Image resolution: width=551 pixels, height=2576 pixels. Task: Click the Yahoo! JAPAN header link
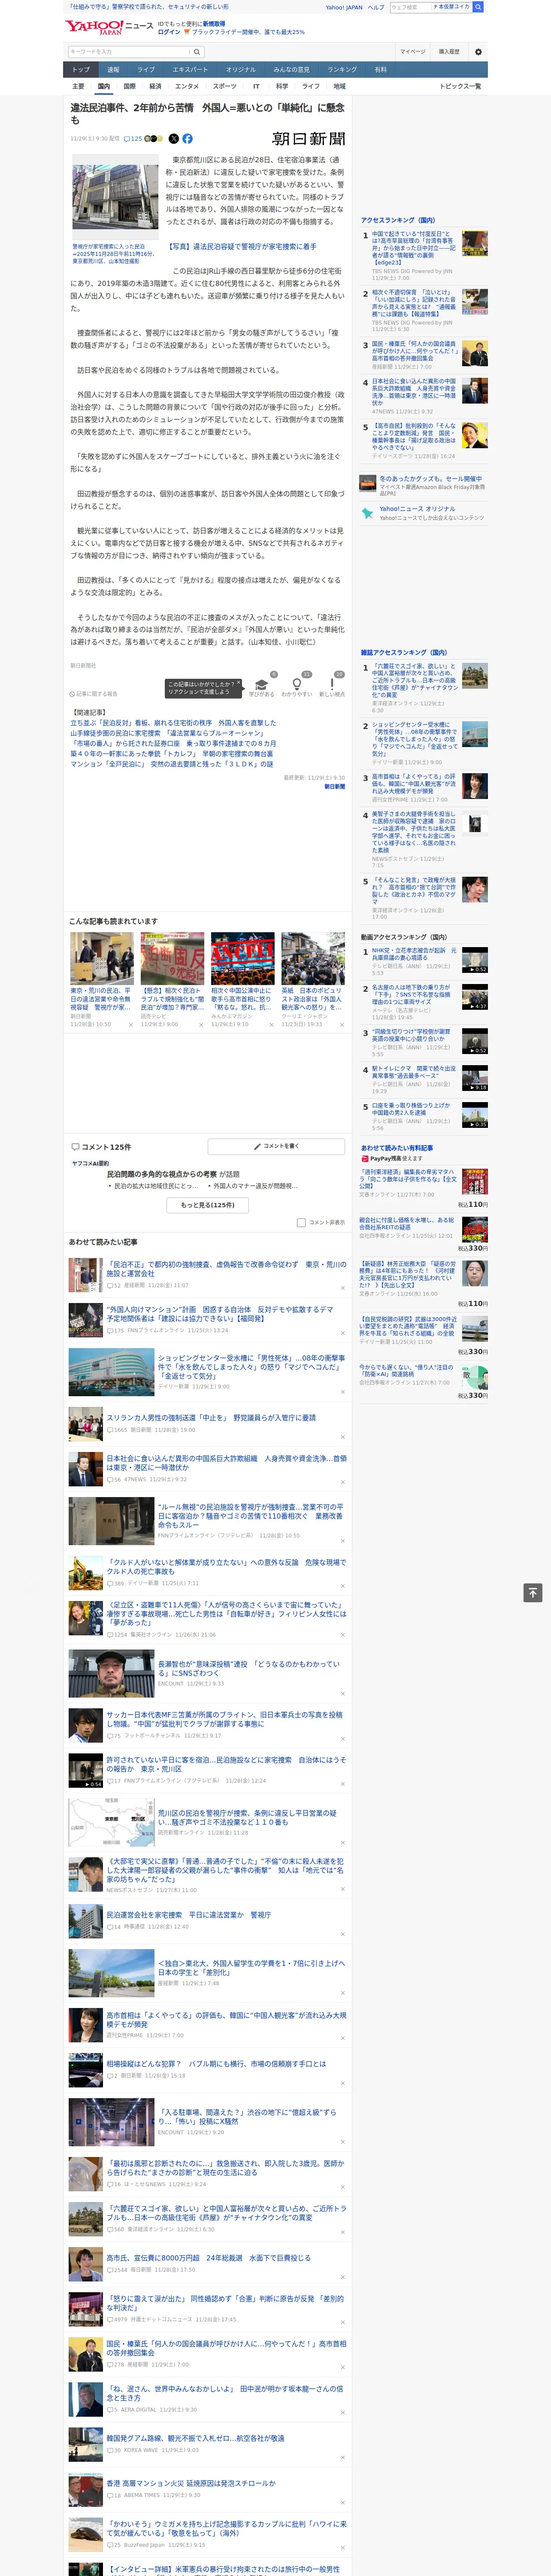(344, 7)
